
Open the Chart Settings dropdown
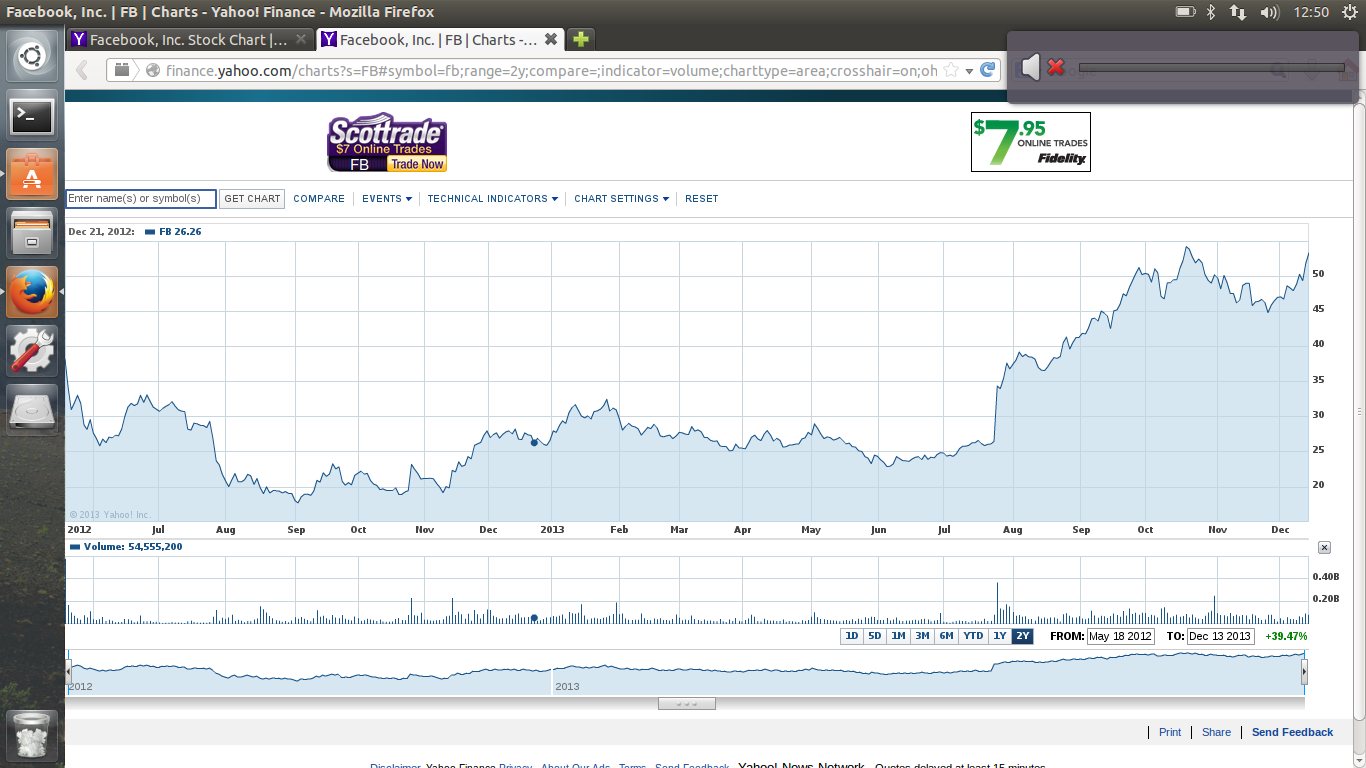pyautogui.click(x=621, y=199)
